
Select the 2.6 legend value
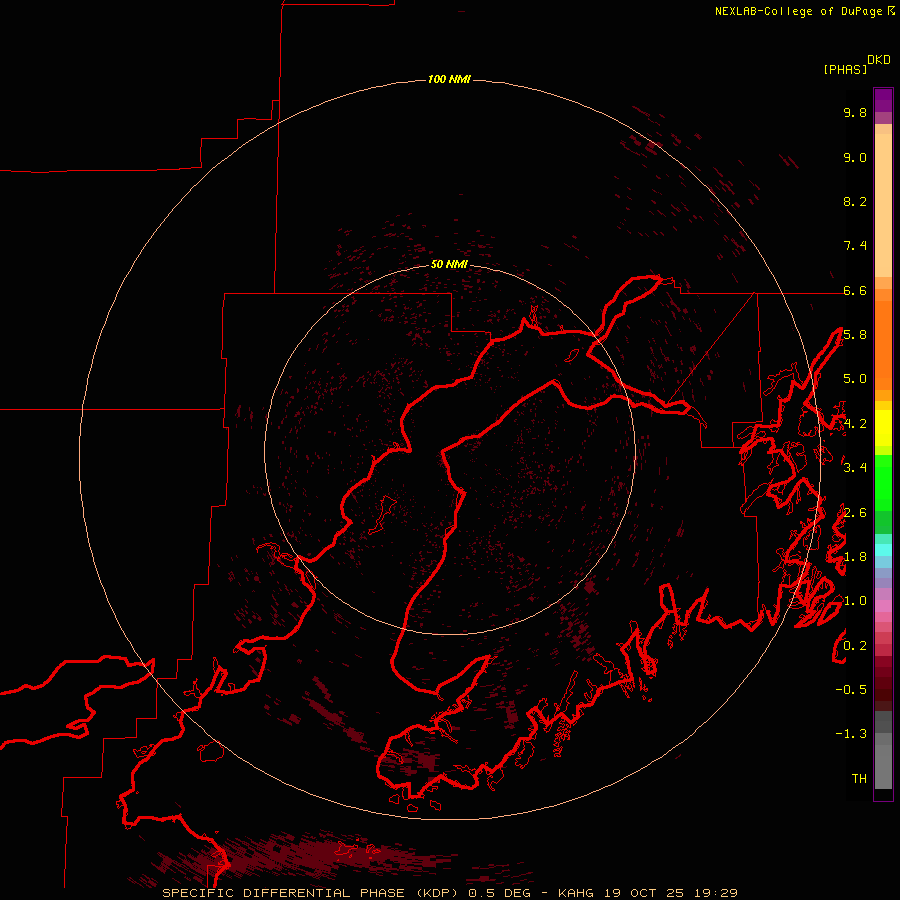[855, 513]
